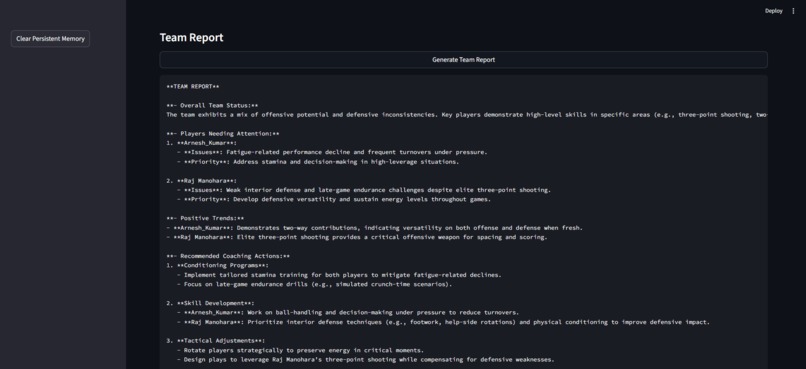Click Generate Team Report button
806x369 pixels.
click(x=463, y=60)
